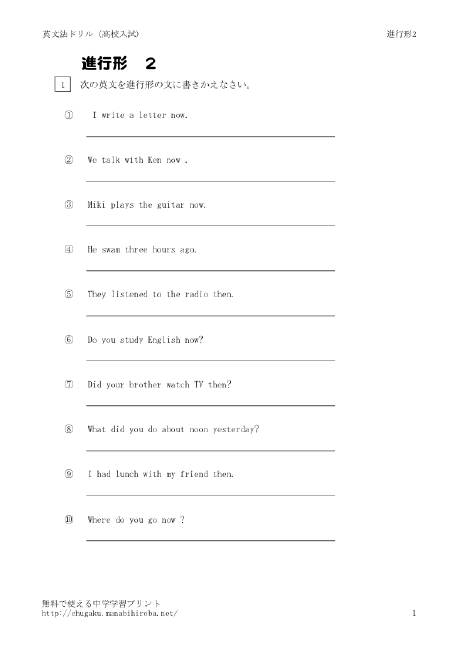
Task: Click the circled number ⑩ marker
Action: (x=69, y=519)
